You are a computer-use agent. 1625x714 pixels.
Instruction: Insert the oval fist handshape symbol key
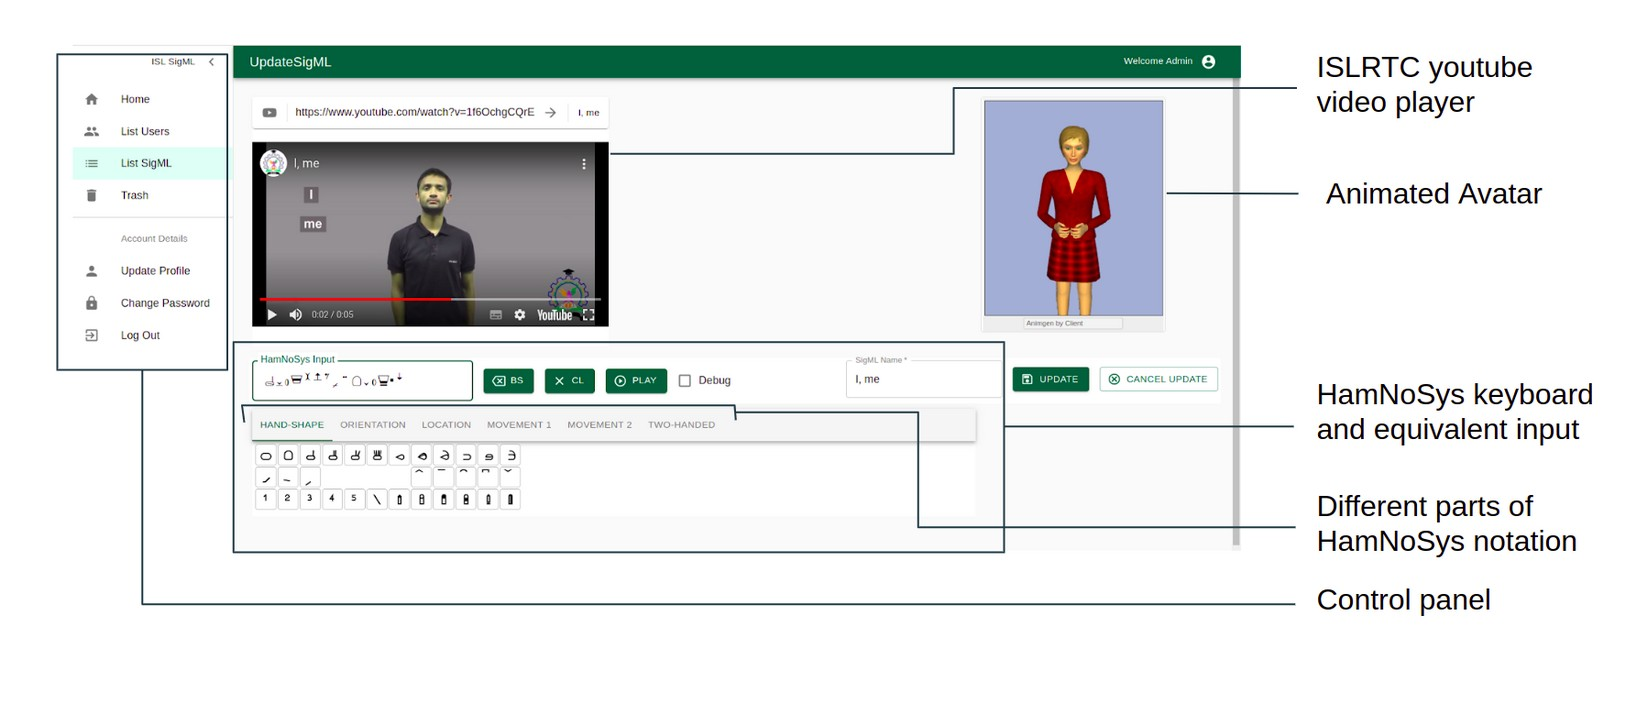coord(266,456)
